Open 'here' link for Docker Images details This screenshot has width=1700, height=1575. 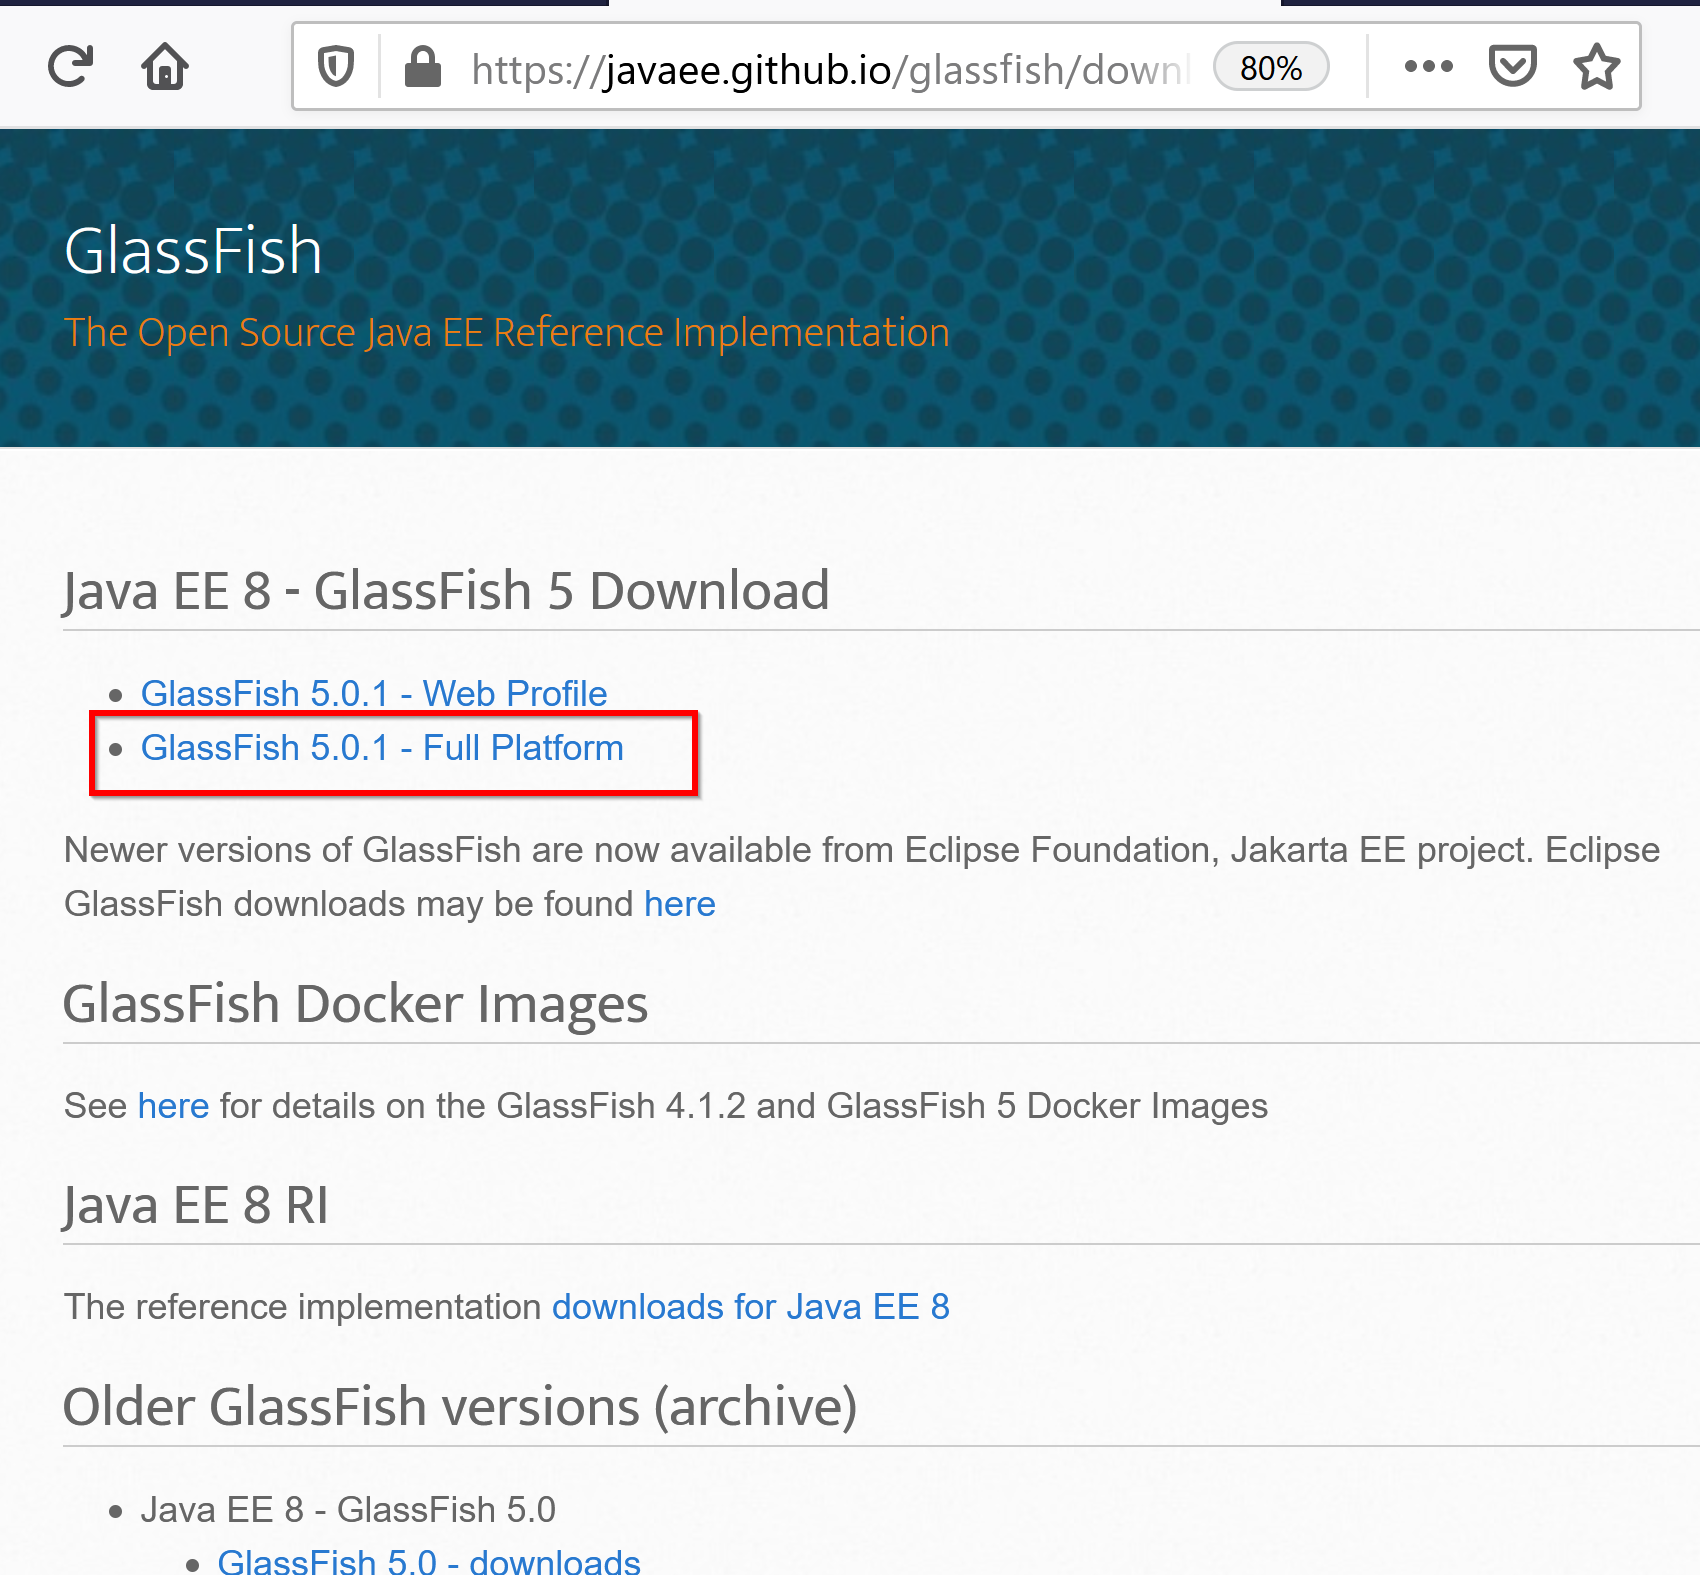(x=173, y=1106)
